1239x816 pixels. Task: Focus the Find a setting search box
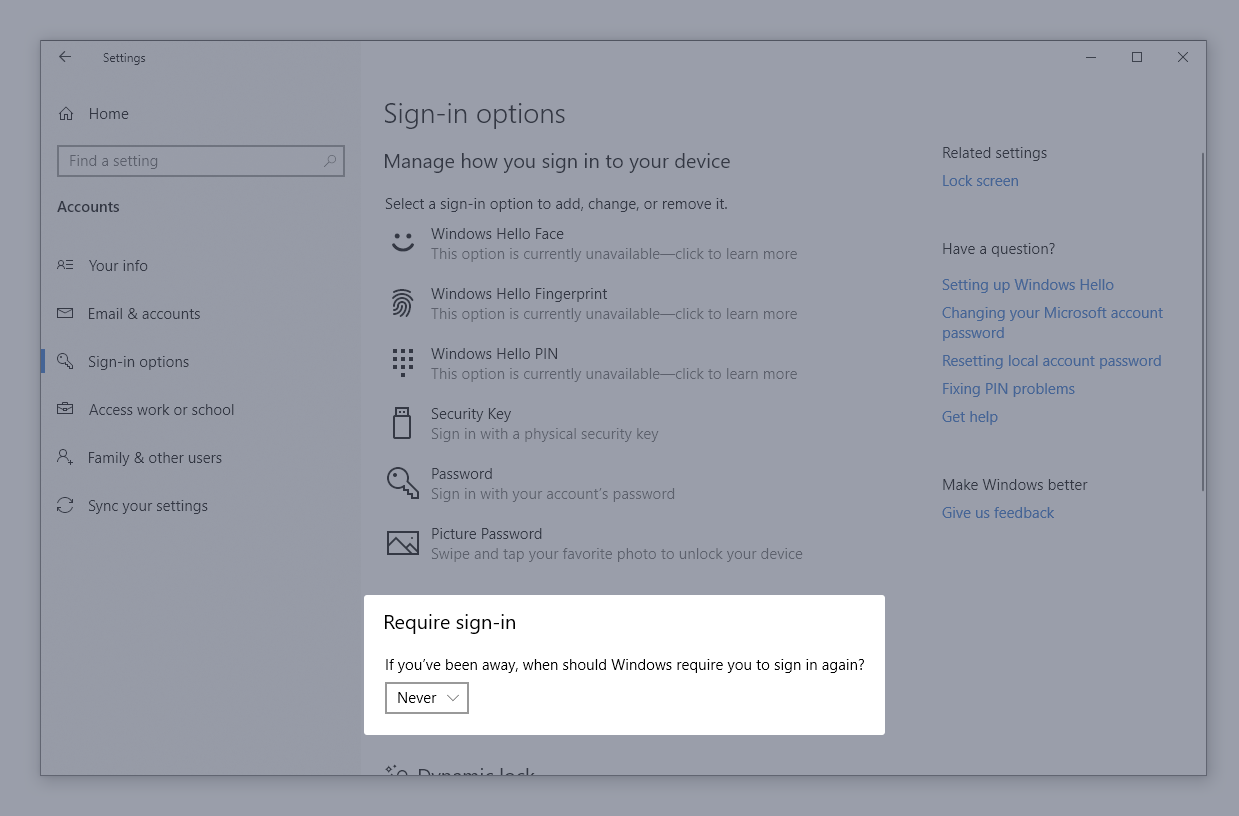coord(201,161)
